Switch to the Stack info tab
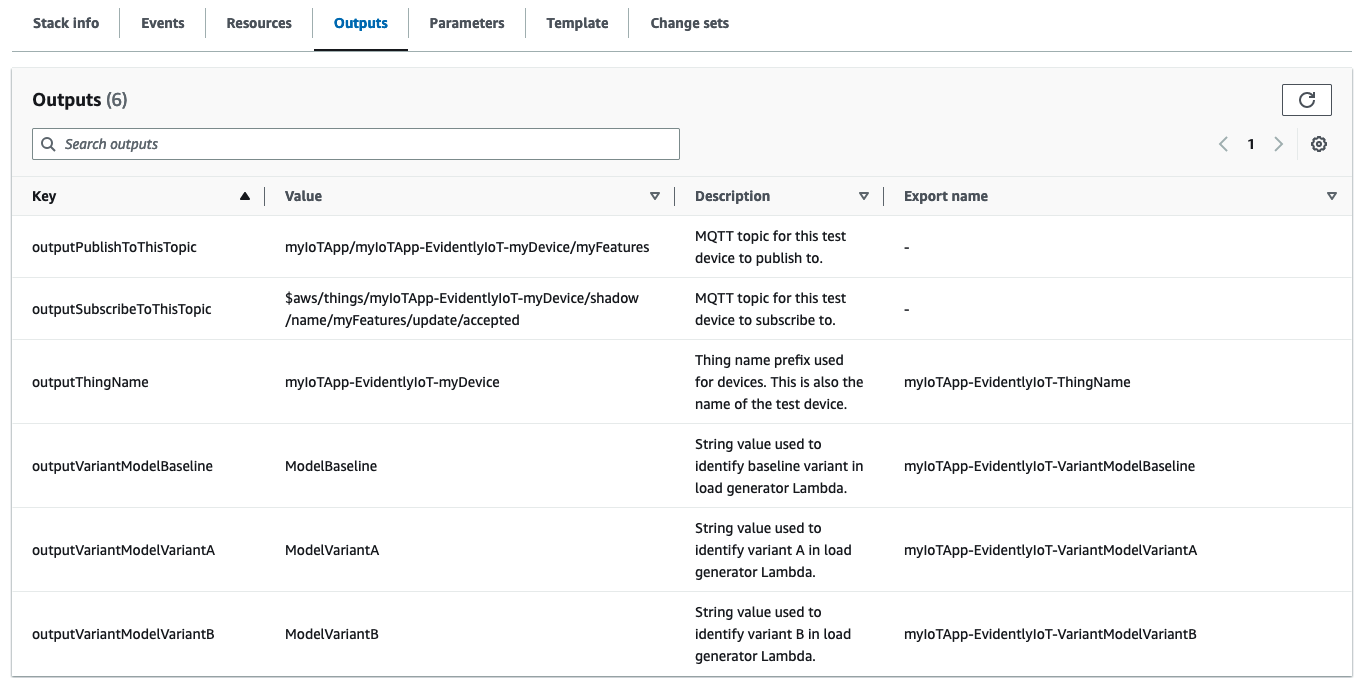Viewport: 1365px width, 684px height. (x=65, y=22)
